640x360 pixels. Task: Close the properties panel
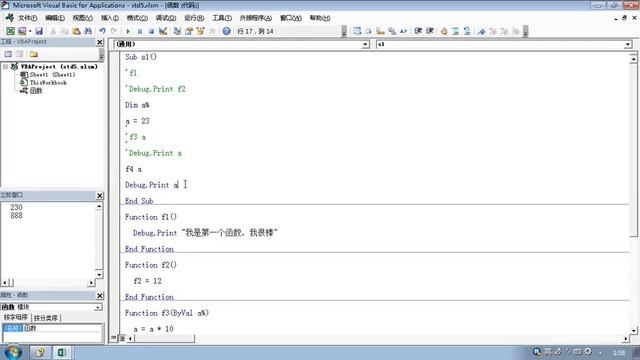tap(100, 295)
